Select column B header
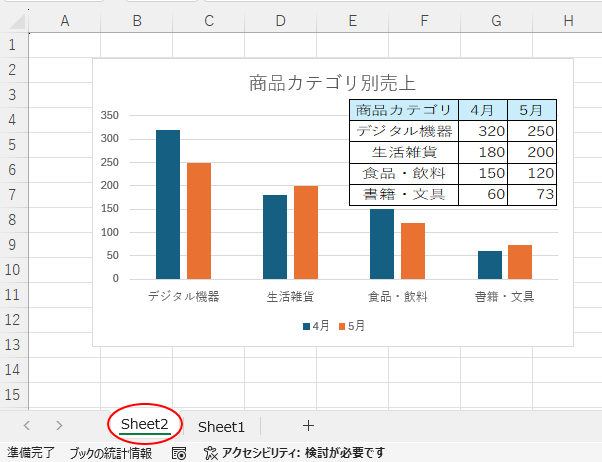This screenshot has height=462, width=602. coord(137,21)
